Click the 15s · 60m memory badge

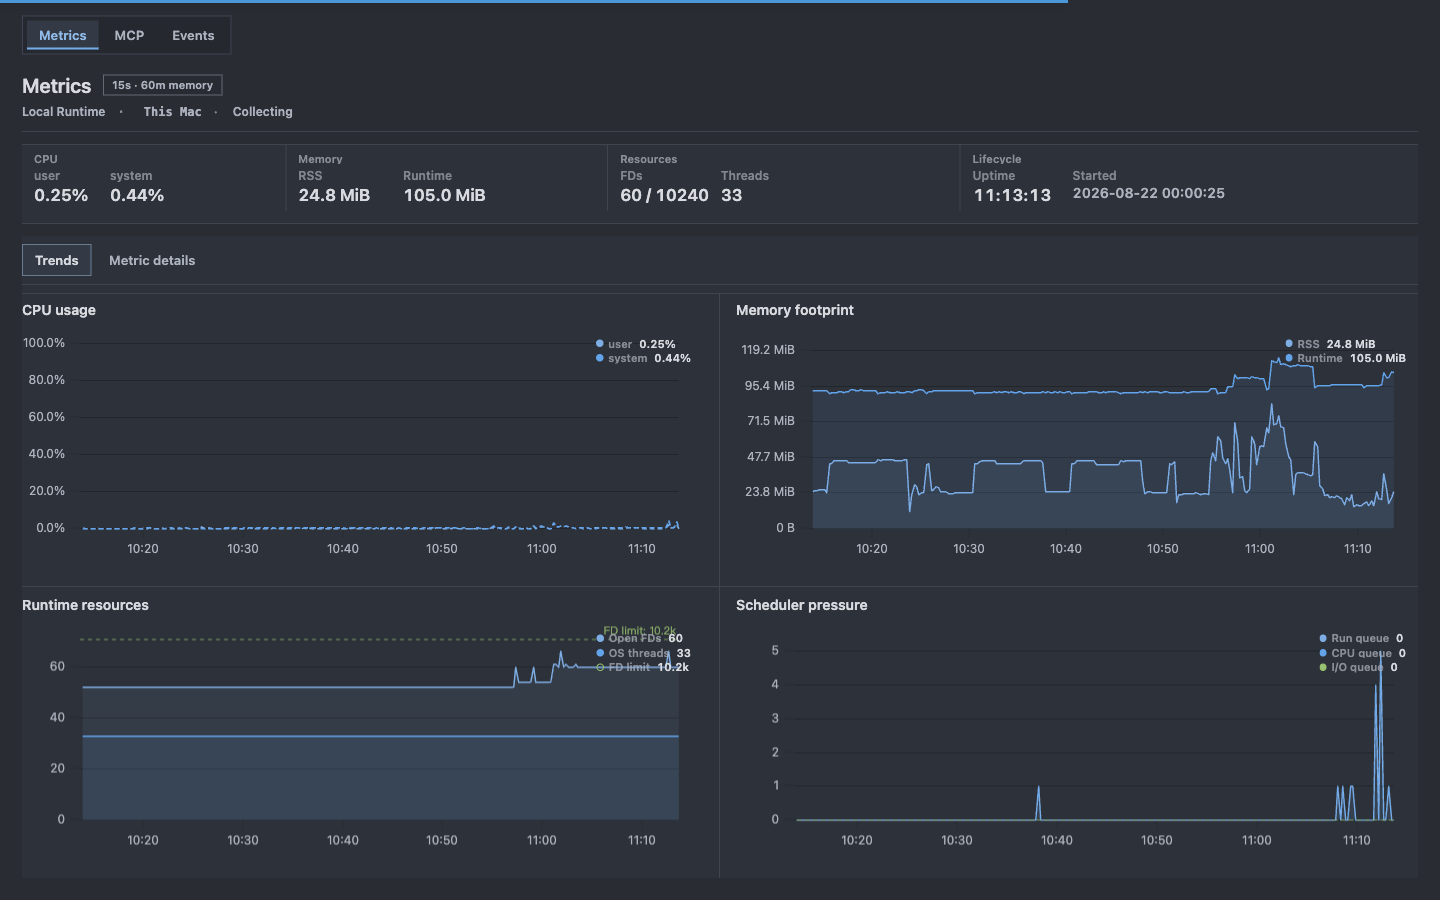(162, 85)
